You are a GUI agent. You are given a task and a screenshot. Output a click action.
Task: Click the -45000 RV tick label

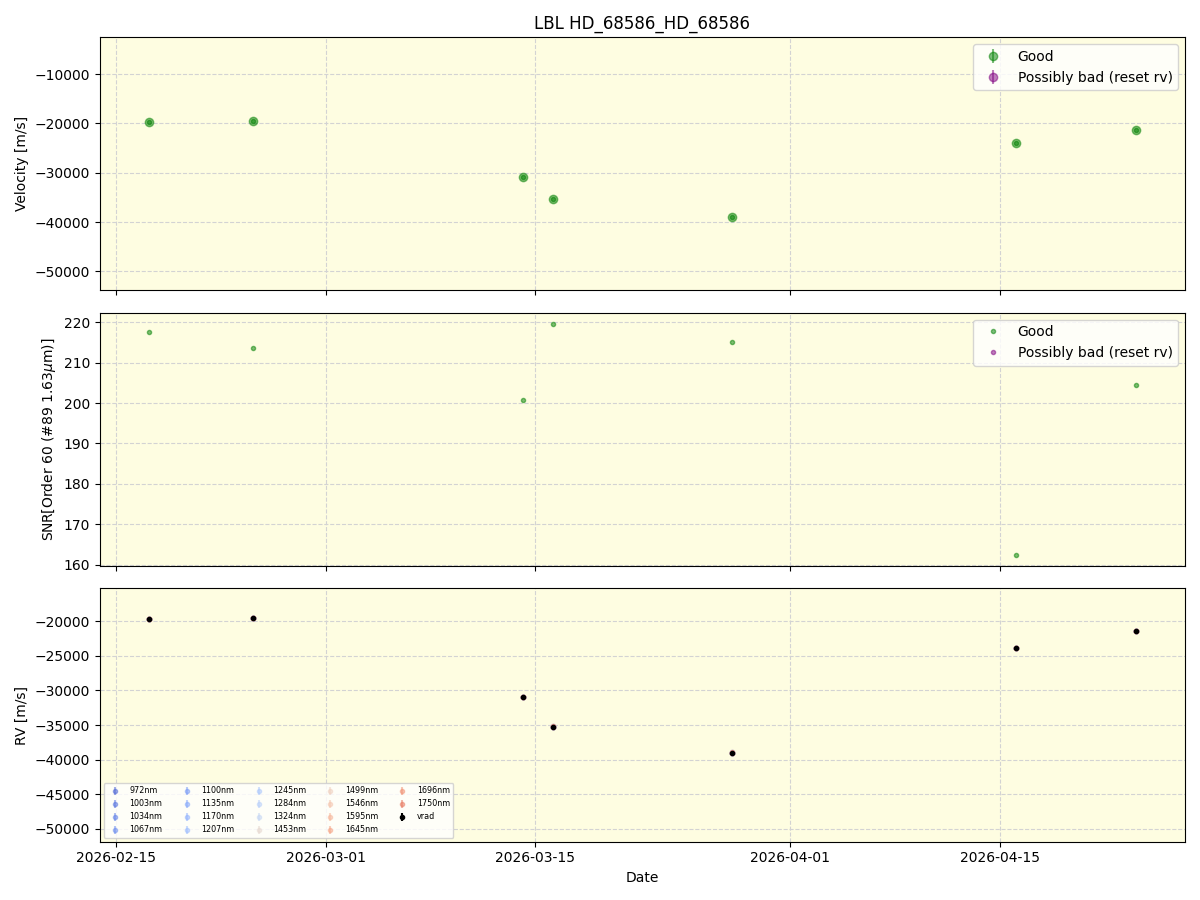click(64, 795)
